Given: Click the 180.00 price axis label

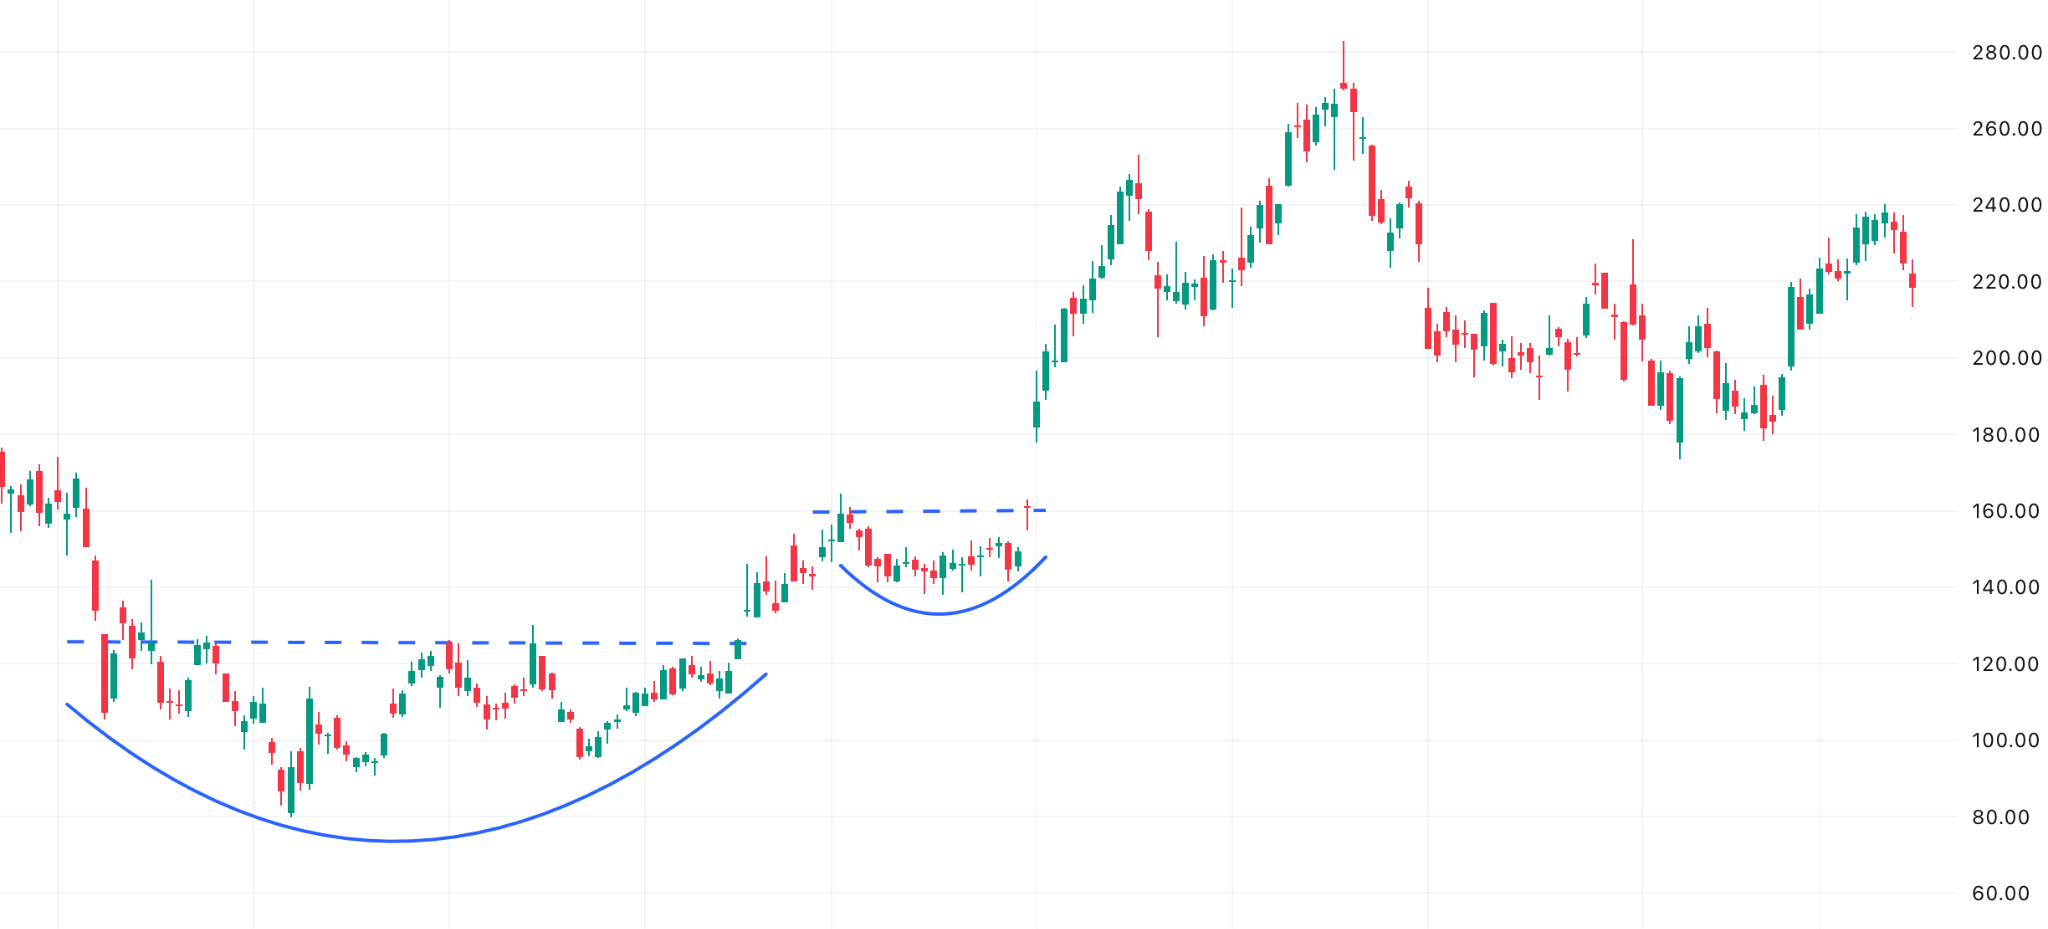Looking at the screenshot, I should (x=2006, y=435).
